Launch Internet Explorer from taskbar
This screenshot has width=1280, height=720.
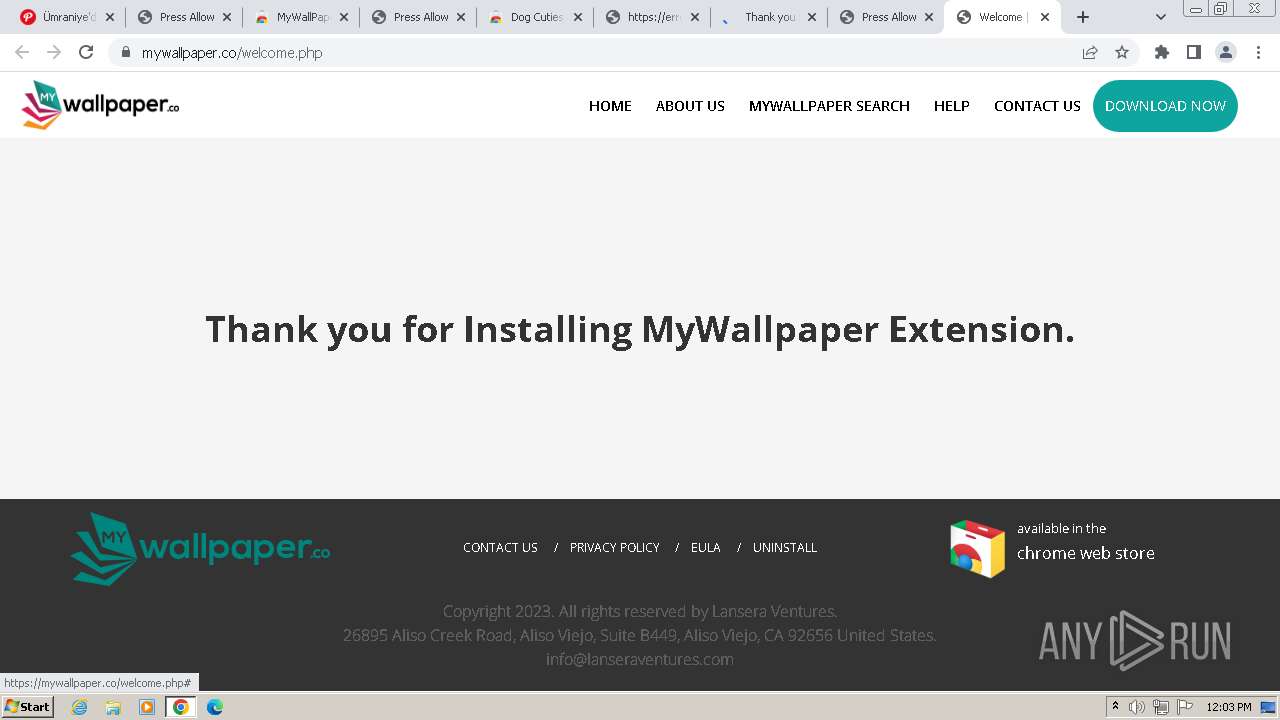(79, 707)
